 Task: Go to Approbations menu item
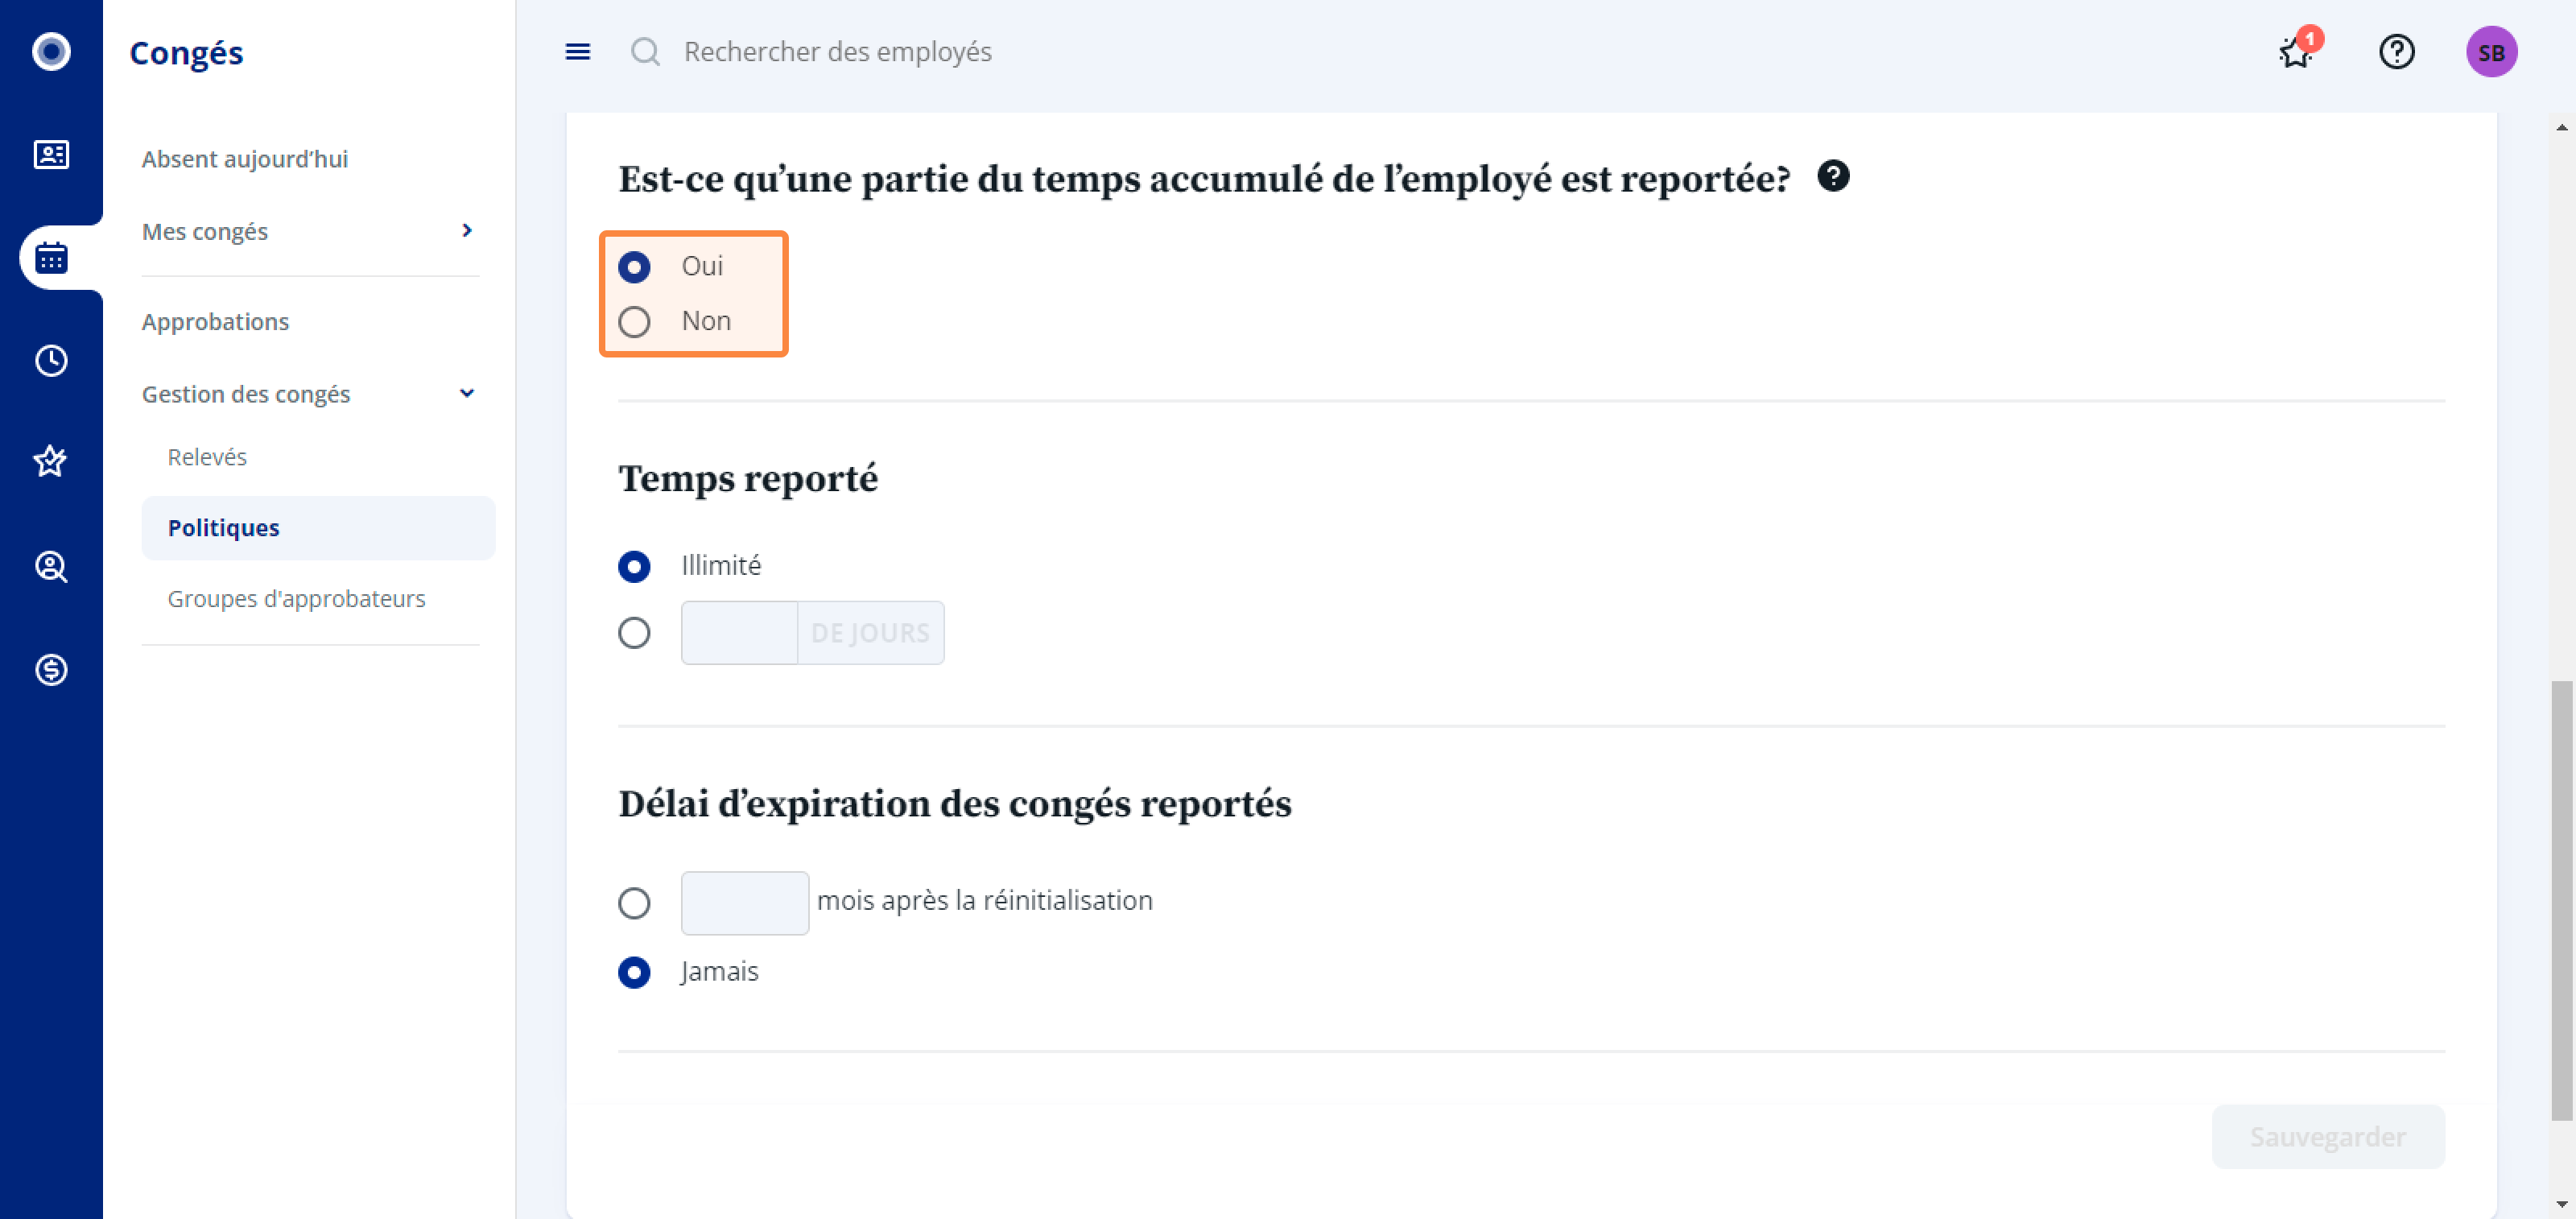(x=215, y=322)
